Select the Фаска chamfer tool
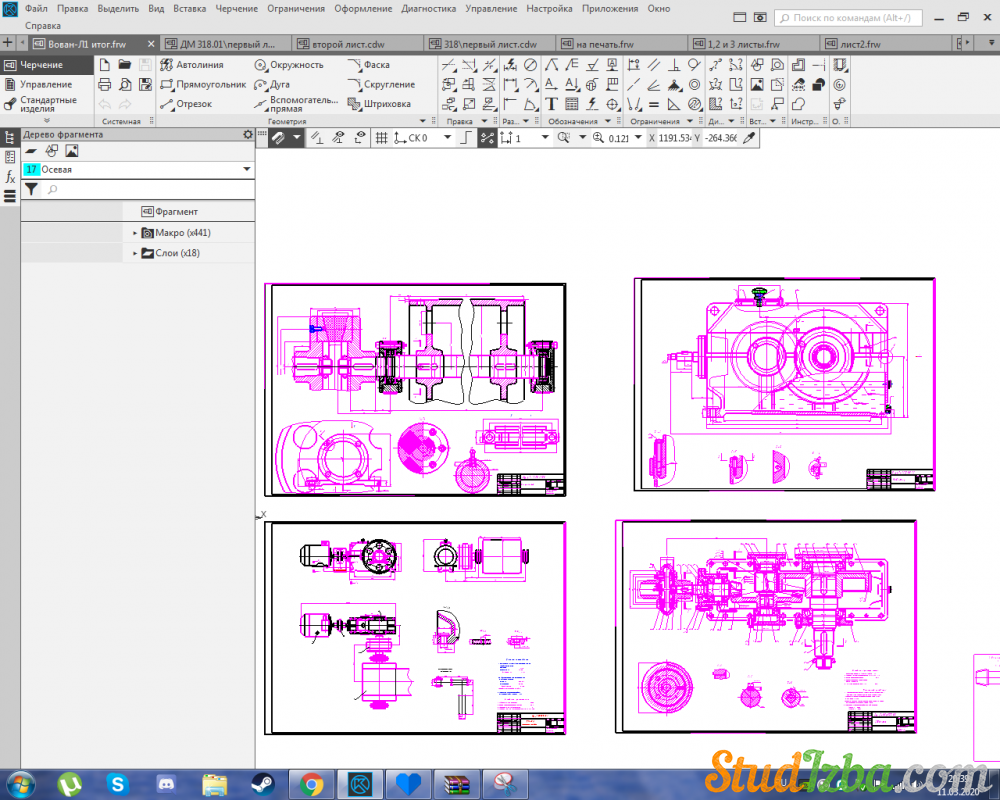Image resolution: width=1000 pixels, height=800 pixels. coord(368,65)
